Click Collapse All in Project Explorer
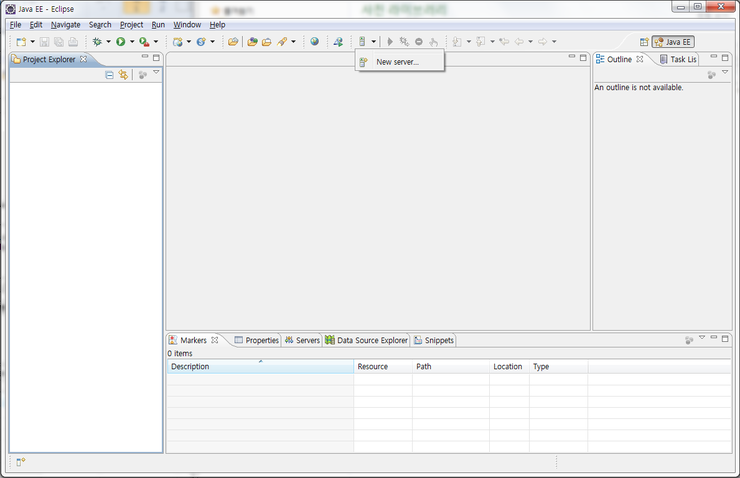 point(109,75)
